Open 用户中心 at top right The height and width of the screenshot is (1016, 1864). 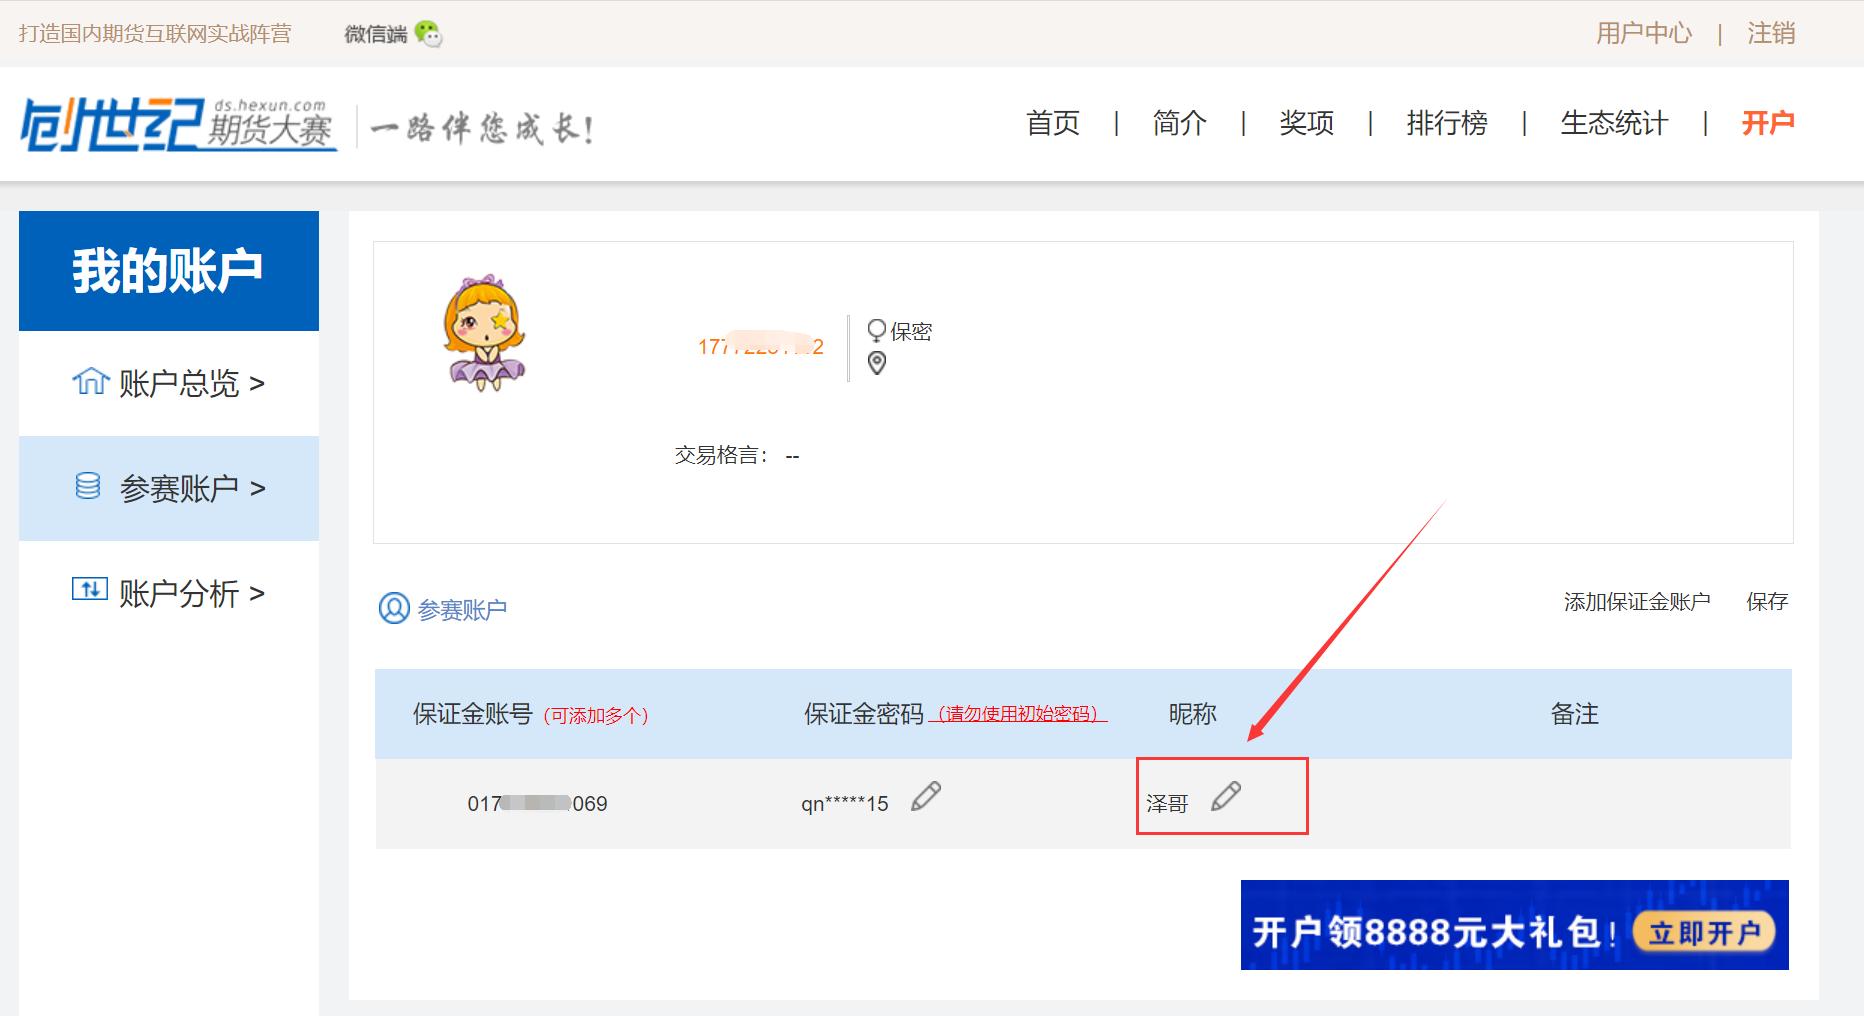[x=1644, y=33]
